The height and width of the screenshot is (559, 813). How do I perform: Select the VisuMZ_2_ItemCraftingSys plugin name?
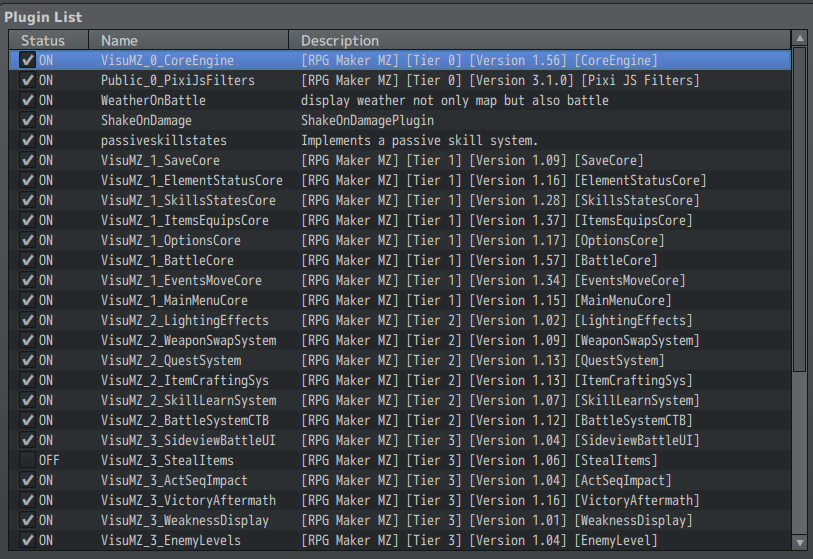[185, 381]
